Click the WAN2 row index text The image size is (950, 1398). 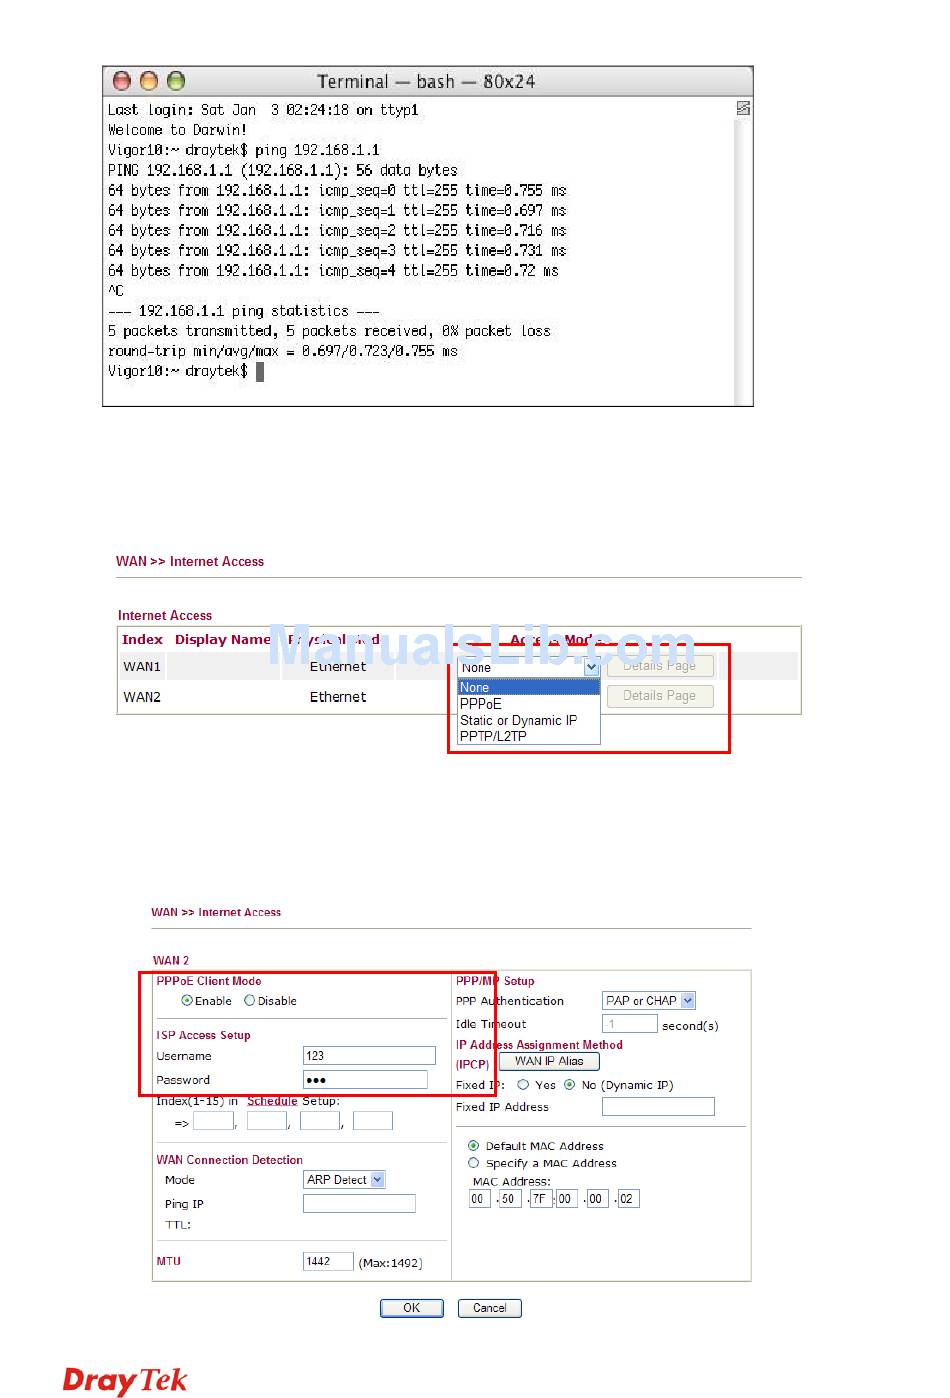tap(142, 697)
